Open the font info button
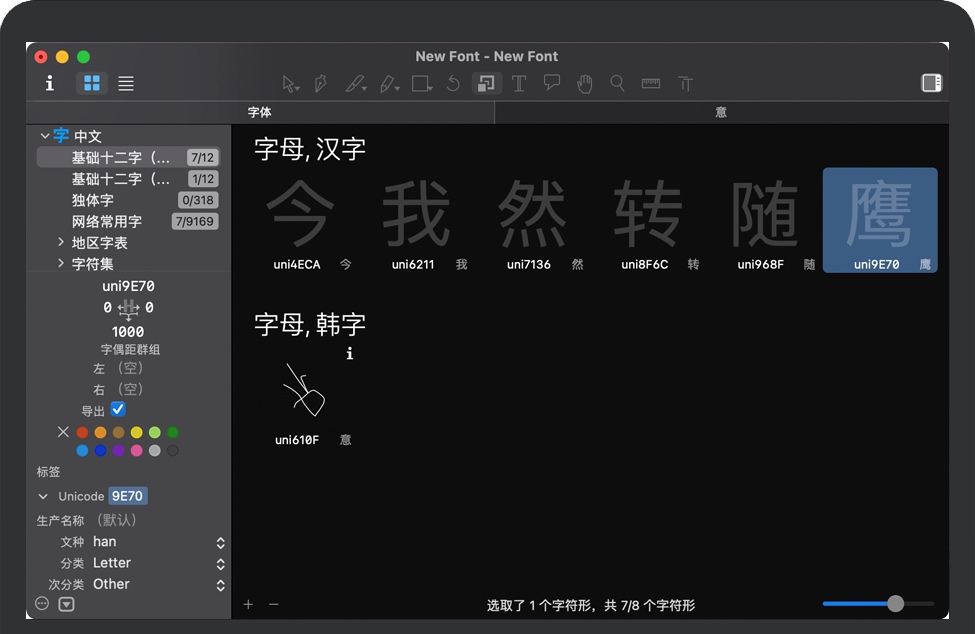The height and width of the screenshot is (634, 975). (x=50, y=84)
